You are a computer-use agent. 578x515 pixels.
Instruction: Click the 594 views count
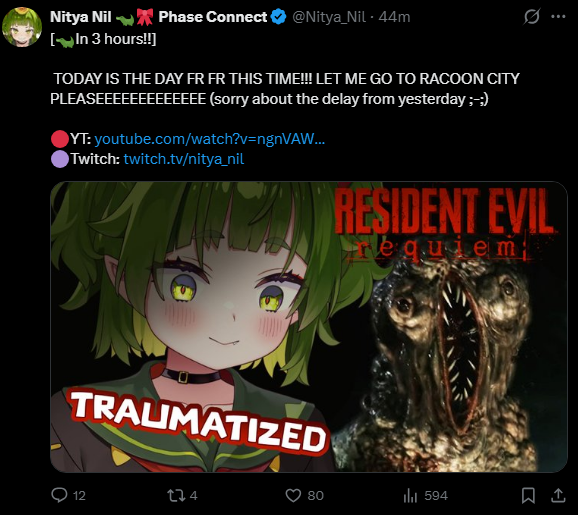point(436,495)
